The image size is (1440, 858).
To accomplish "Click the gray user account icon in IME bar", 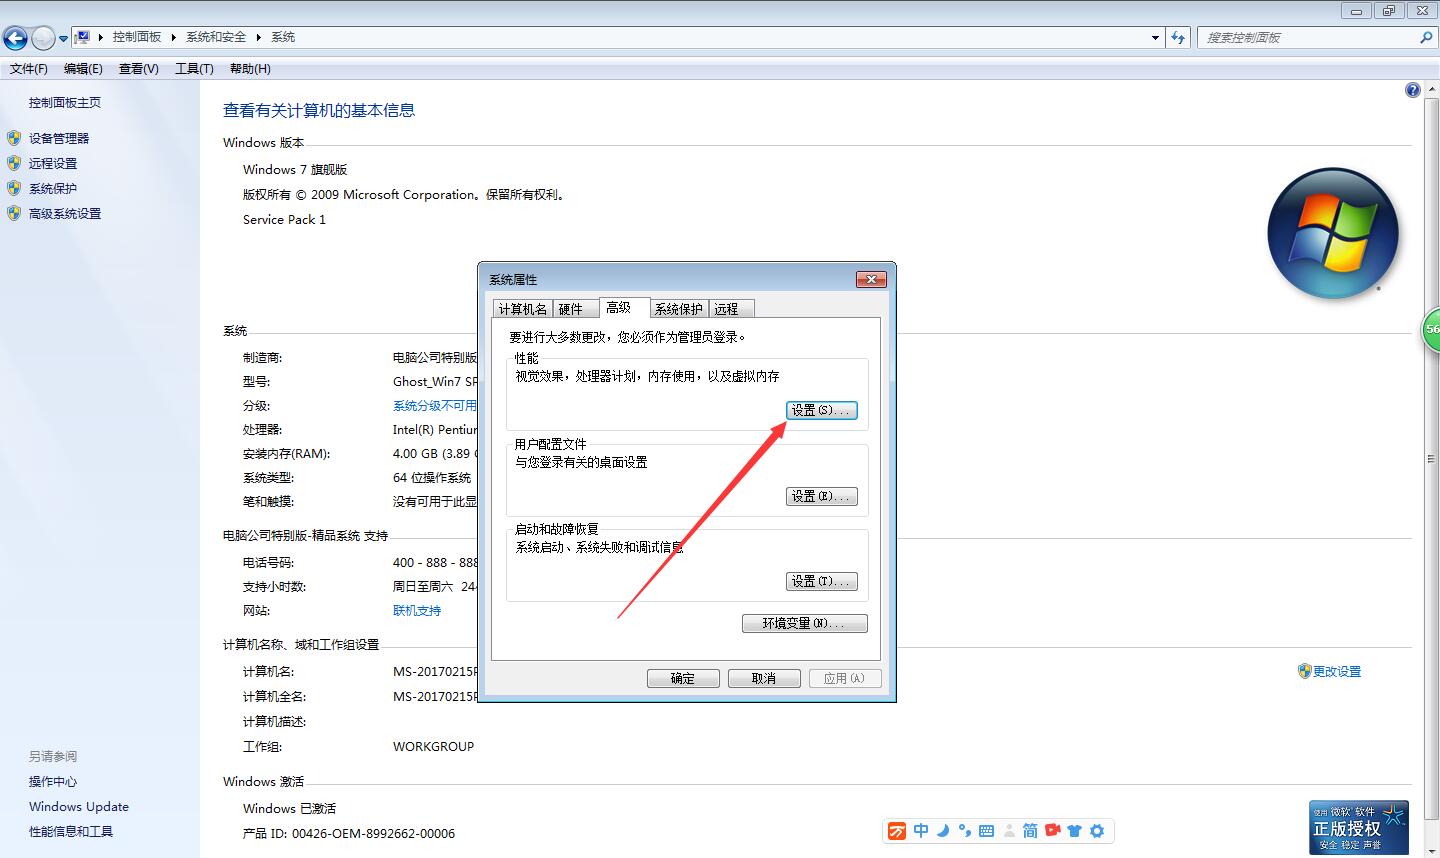I will click(x=1008, y=831).
